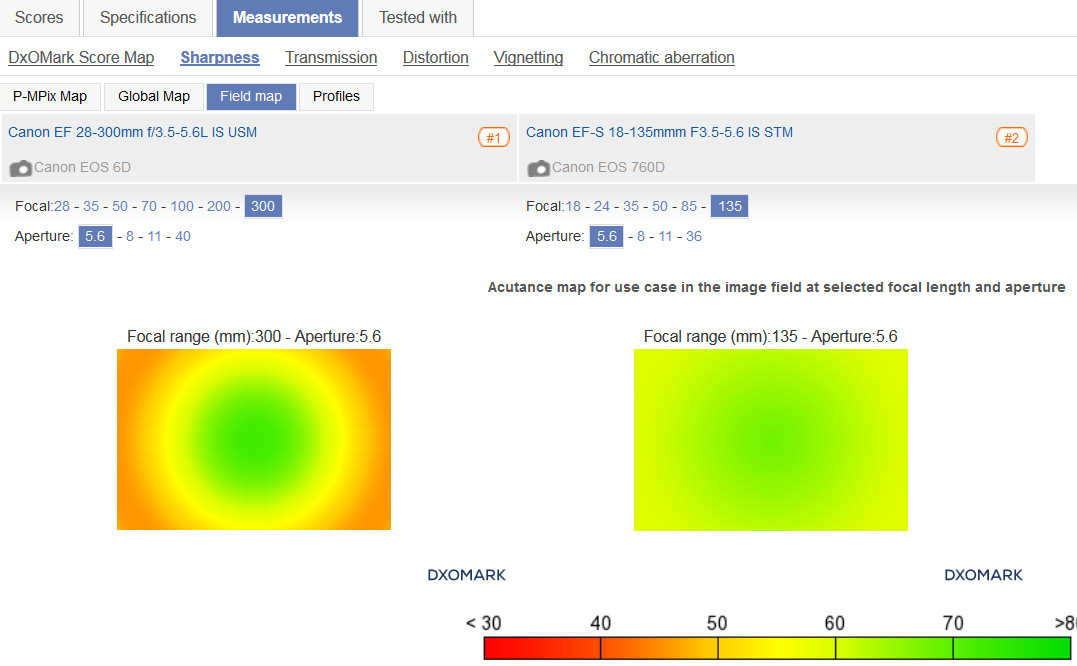Open the Chromatic aberration measurement
This screenshot has width=1077, height=666.
(661, 58)
